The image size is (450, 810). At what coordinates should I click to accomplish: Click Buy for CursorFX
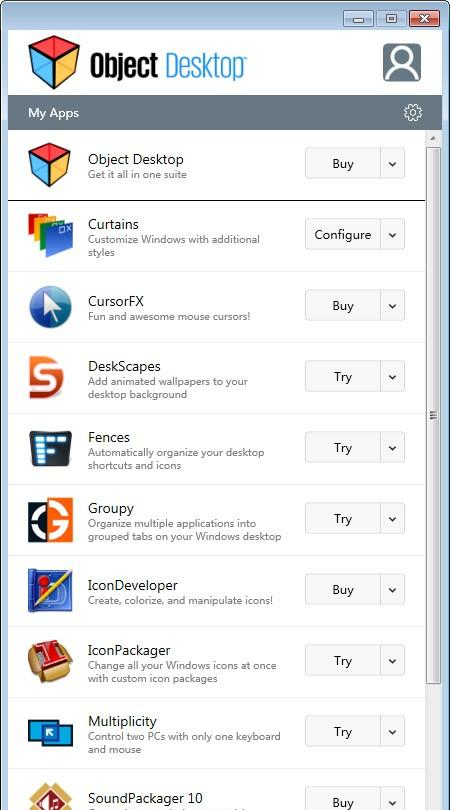[x=343, y=305]
